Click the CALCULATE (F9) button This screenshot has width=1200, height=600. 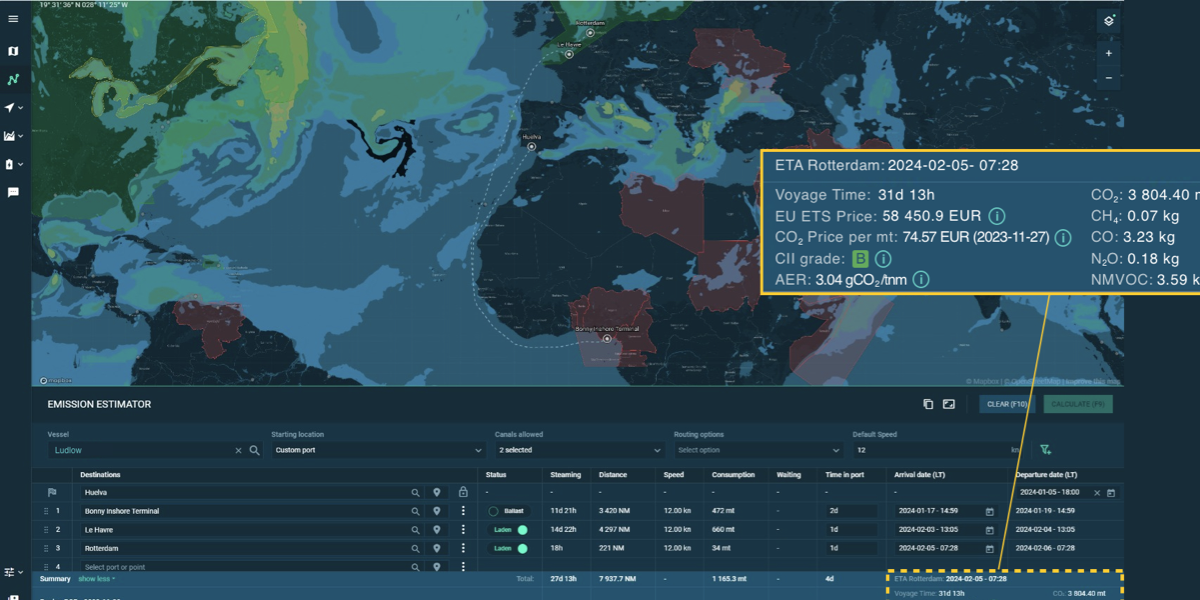[1078, 403]
